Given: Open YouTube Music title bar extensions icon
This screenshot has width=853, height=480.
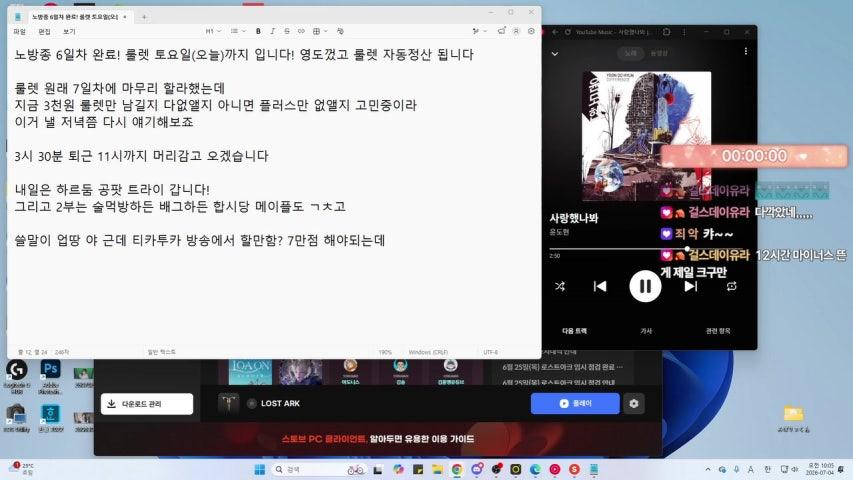Looking at the screenshot, I should coord(667,32).
